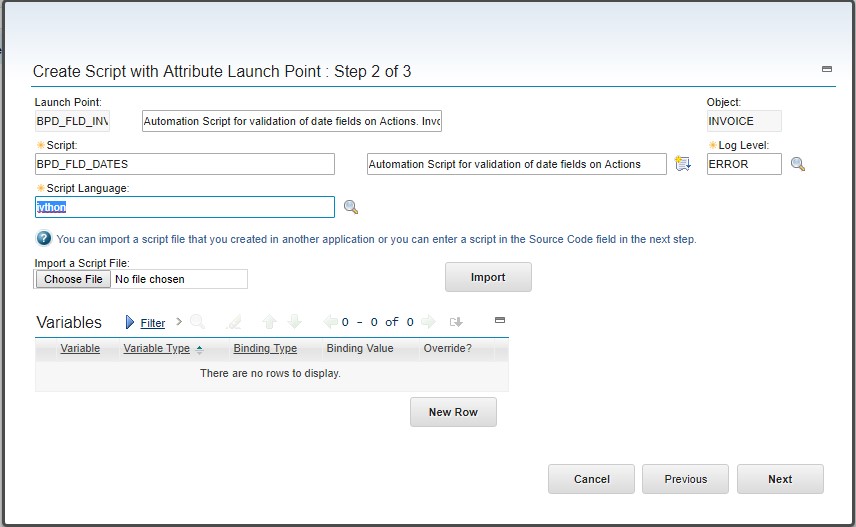Click the Script name field BPD_FLD_DATES

point(185,164)
